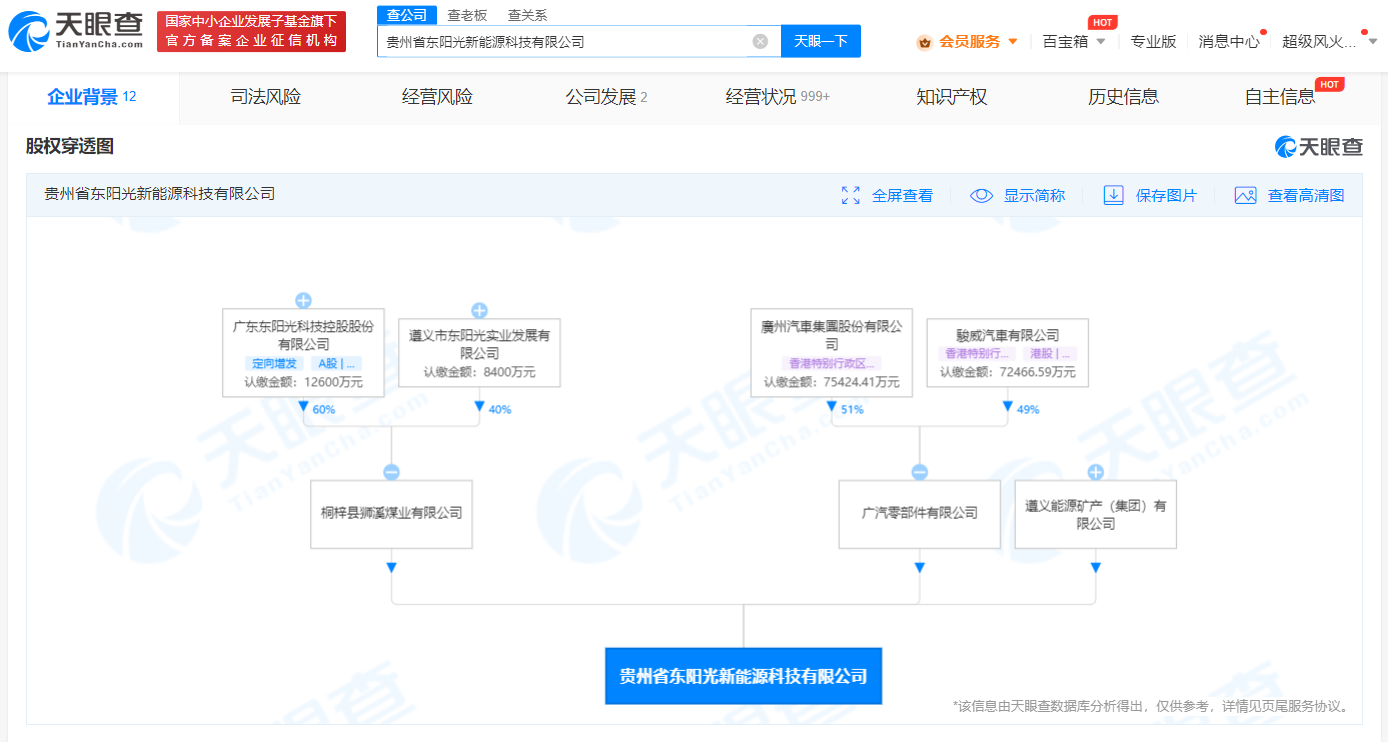Click the fullscreen view icon (全屏查看)

[x=850, y=195]
